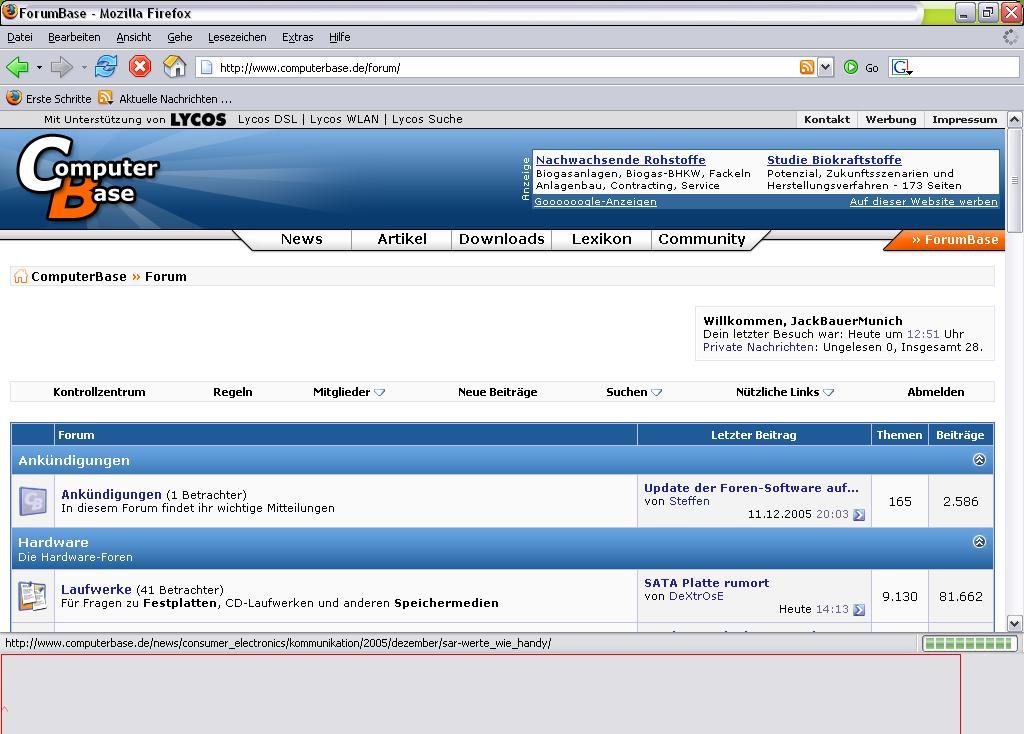Click Auf dieser Website werben link
The width and height of the screenshot is (1024, 734).
[923, 202]
